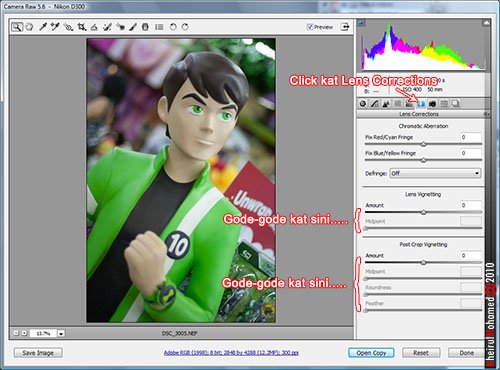Click the 13.7% zoom level field
Image resolution: width=500 pixels, height=370 pixels.
click(43, 333)
